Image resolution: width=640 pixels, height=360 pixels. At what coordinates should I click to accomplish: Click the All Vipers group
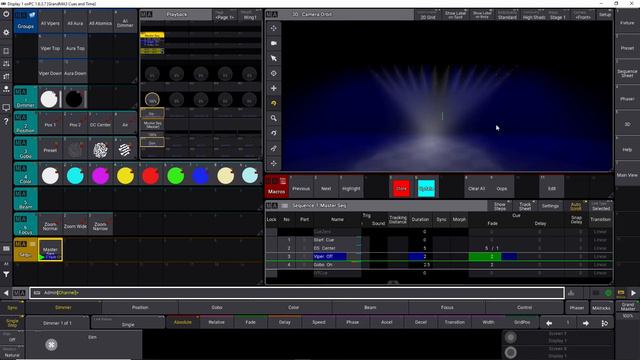point(50,22)
